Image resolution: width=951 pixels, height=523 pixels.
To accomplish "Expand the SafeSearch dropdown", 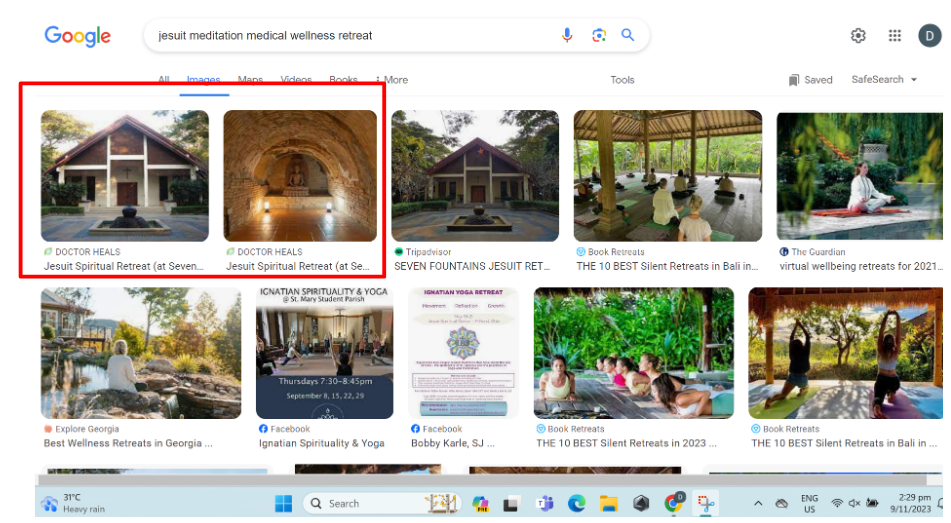I will tap(884, 80).
